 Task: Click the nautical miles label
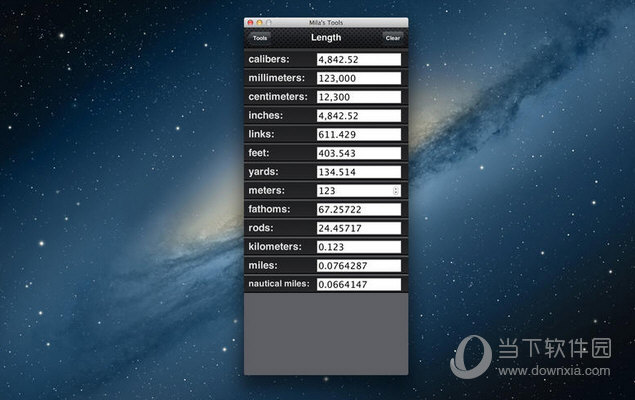pos(279,284)
